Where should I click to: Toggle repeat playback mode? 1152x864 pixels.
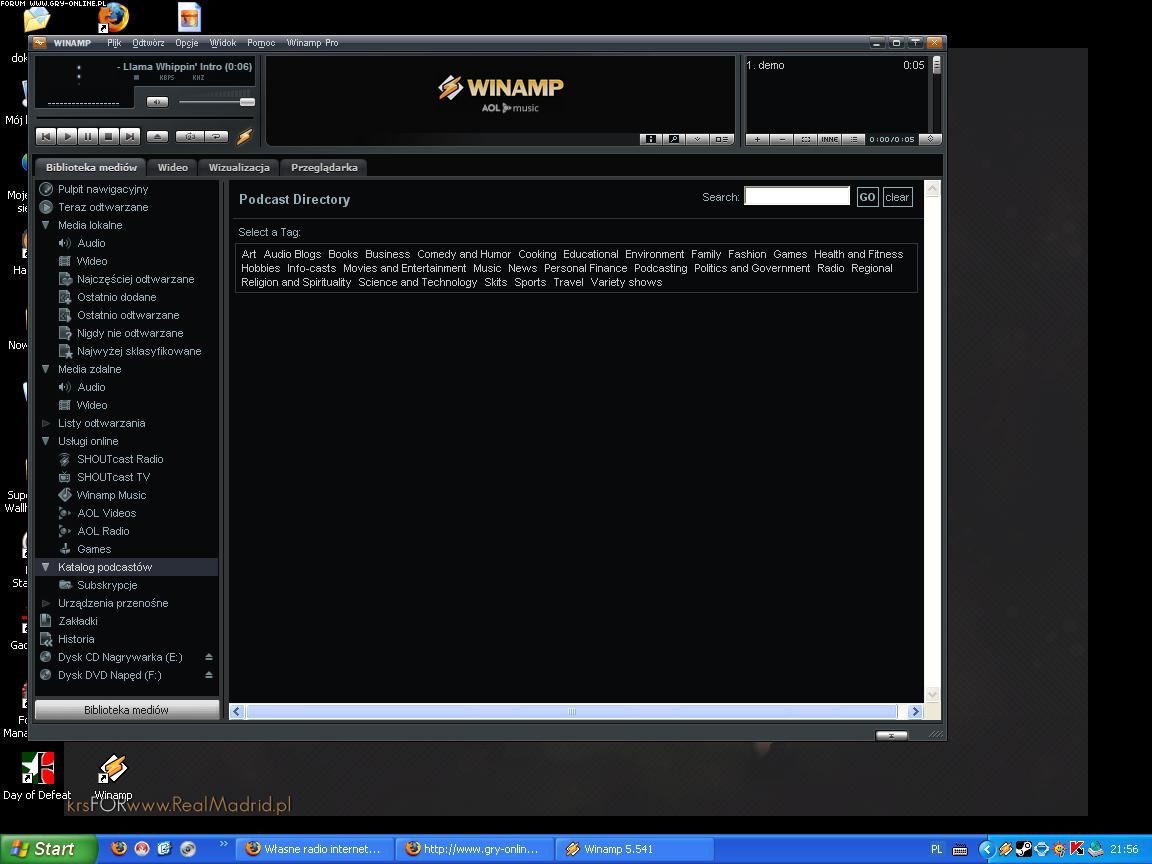coord(216,136)
